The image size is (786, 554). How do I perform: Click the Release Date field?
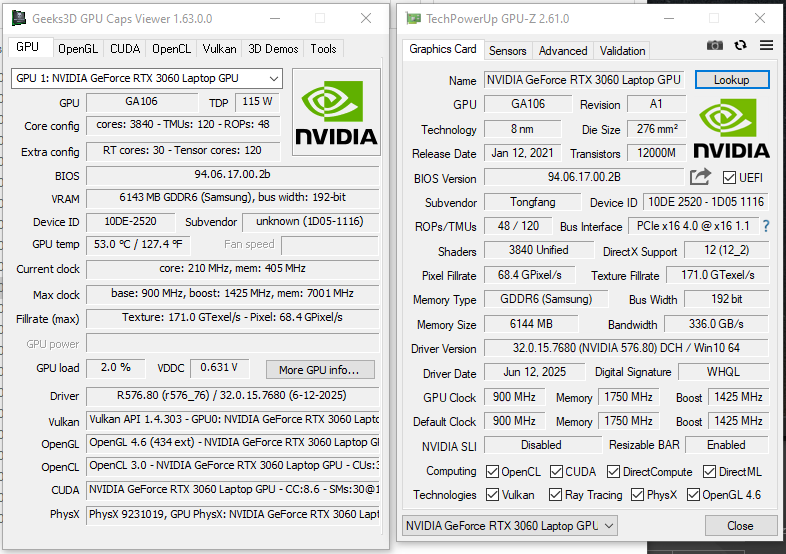tap(522, 153)
